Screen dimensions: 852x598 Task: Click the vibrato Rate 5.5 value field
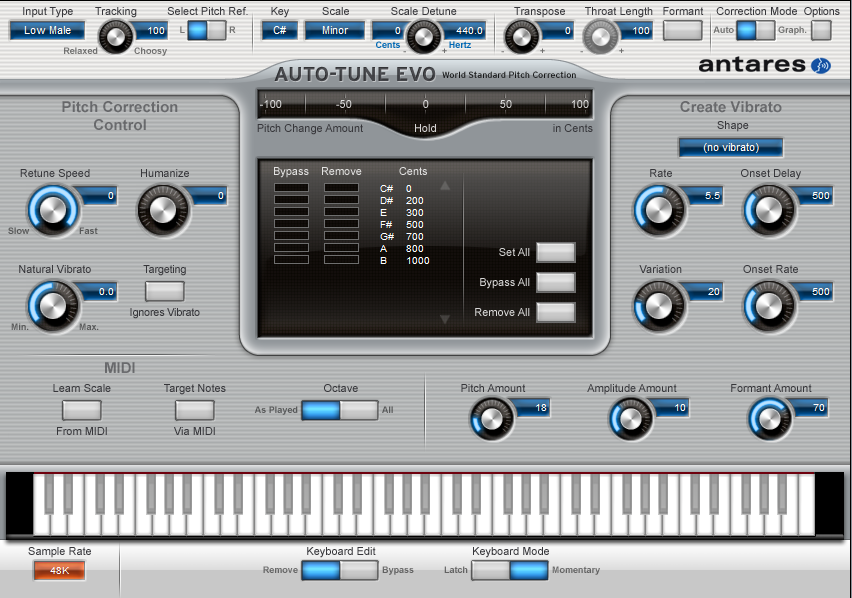pos(704,196)
